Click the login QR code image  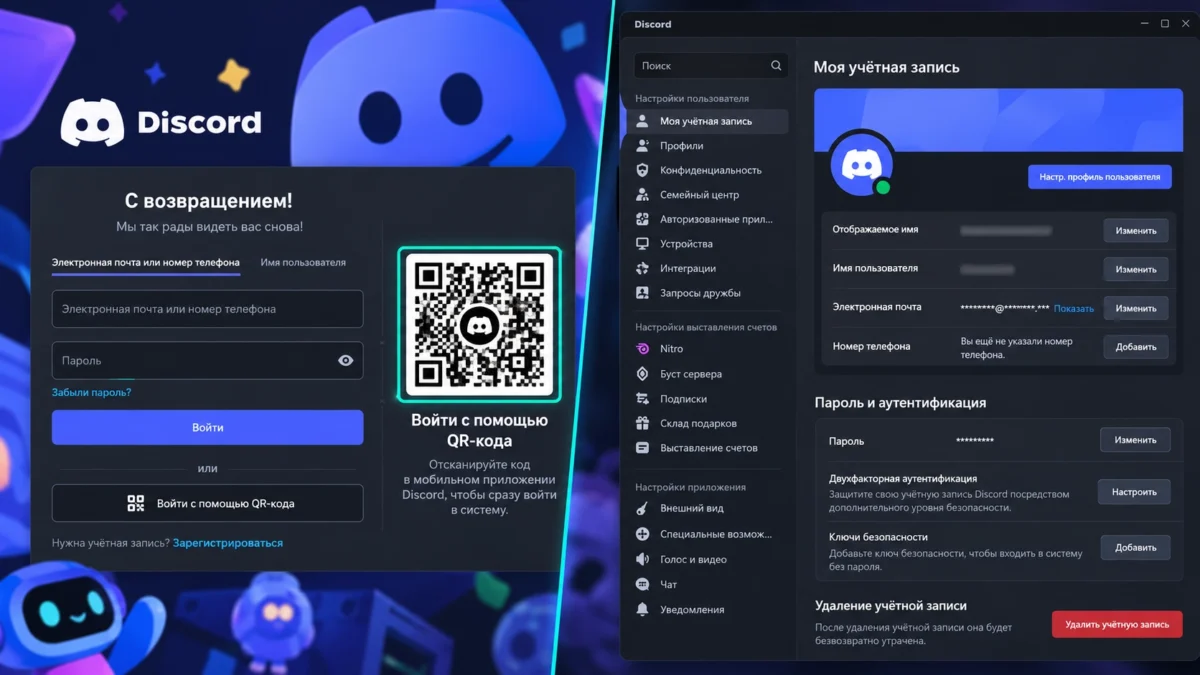click(480, 325)
